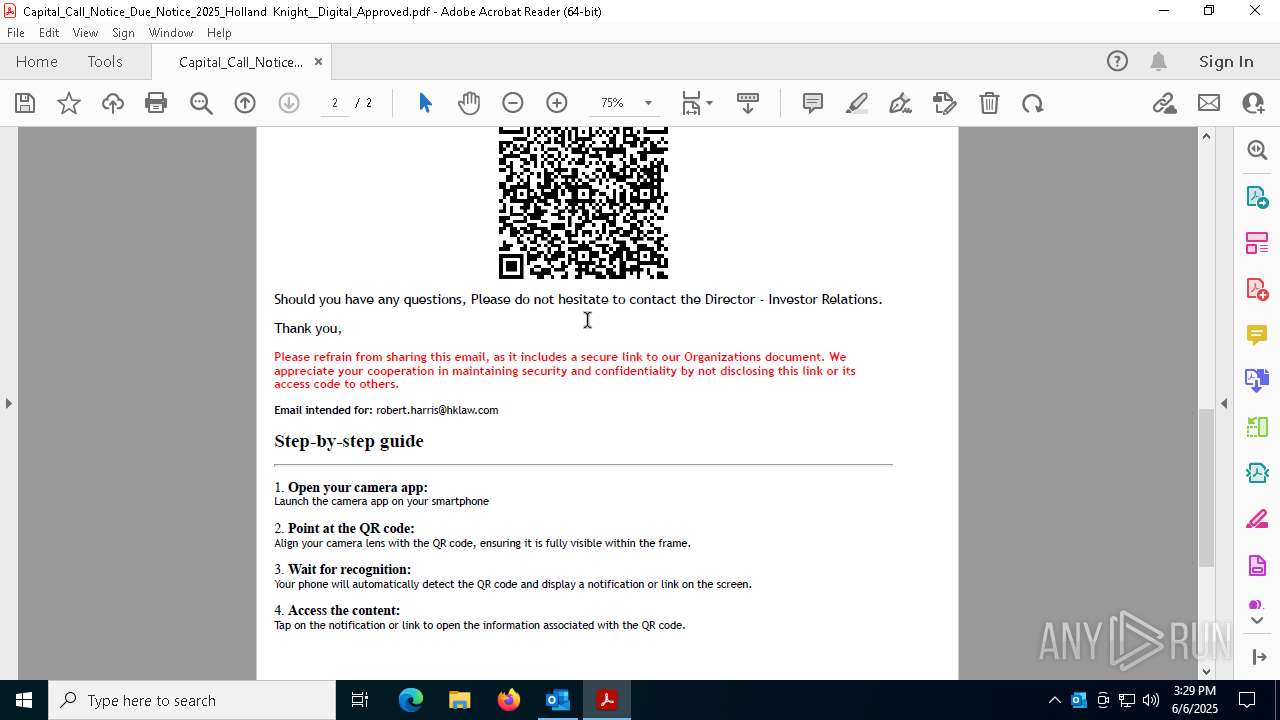This screenshot has height=720, width=1280.
Task: Go to previous page arrow
Action: coord(245,103)
